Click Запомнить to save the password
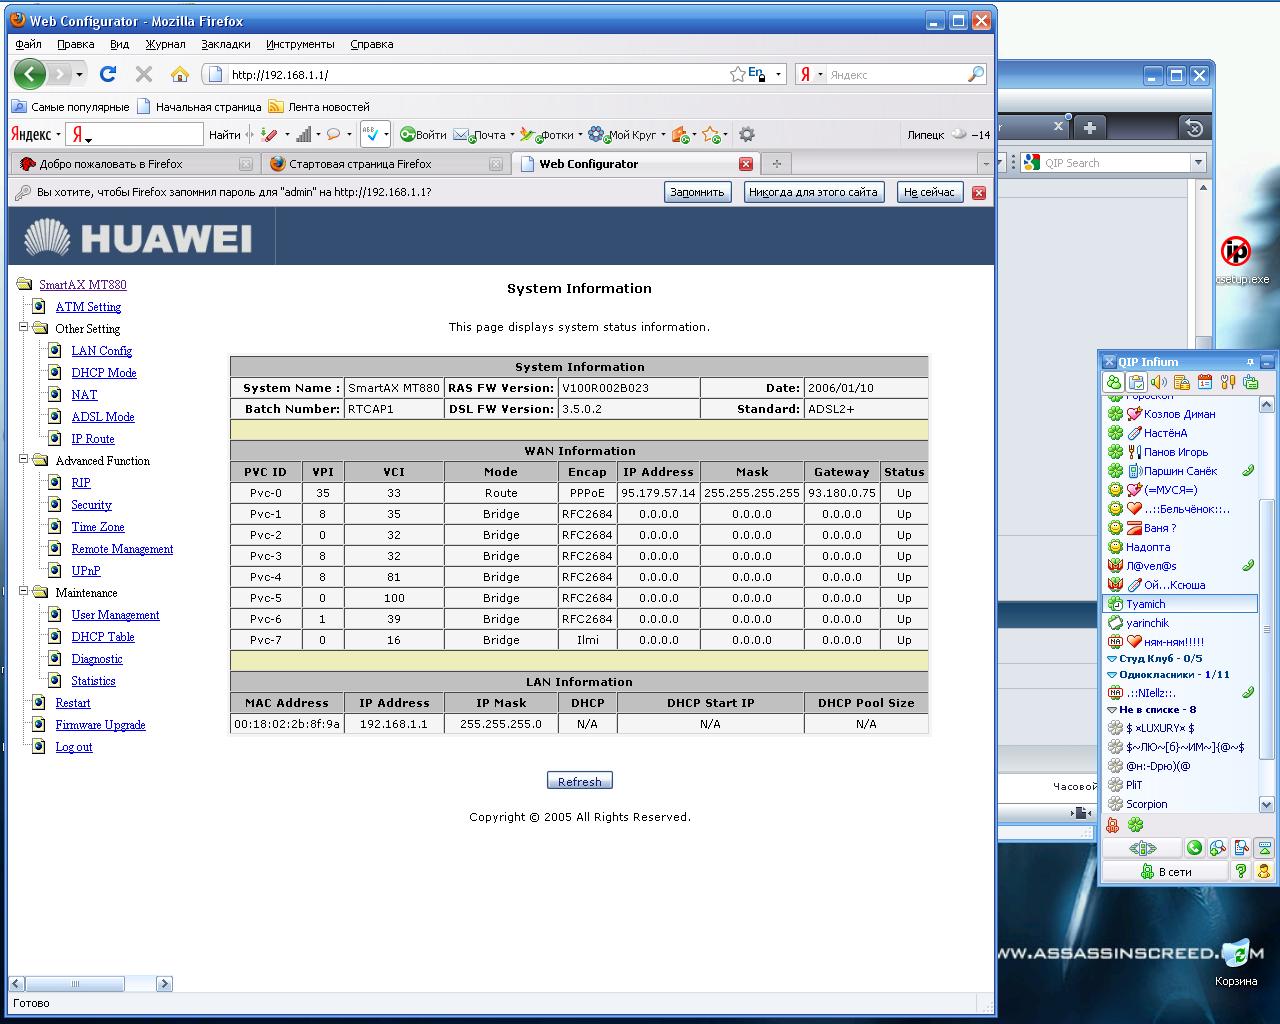 tap(697, 192)
